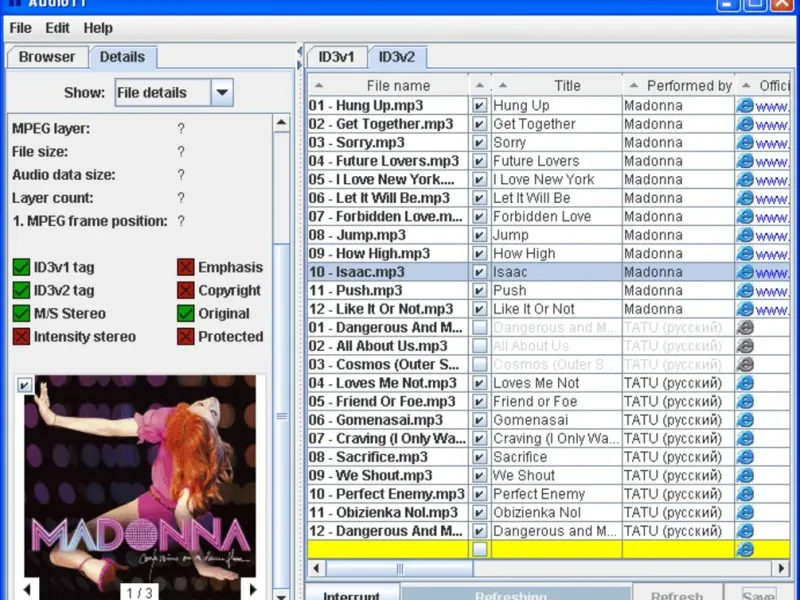Open the File menu
Image resolution: width=800 pixels, height=600 pixels.
(20, 28)
